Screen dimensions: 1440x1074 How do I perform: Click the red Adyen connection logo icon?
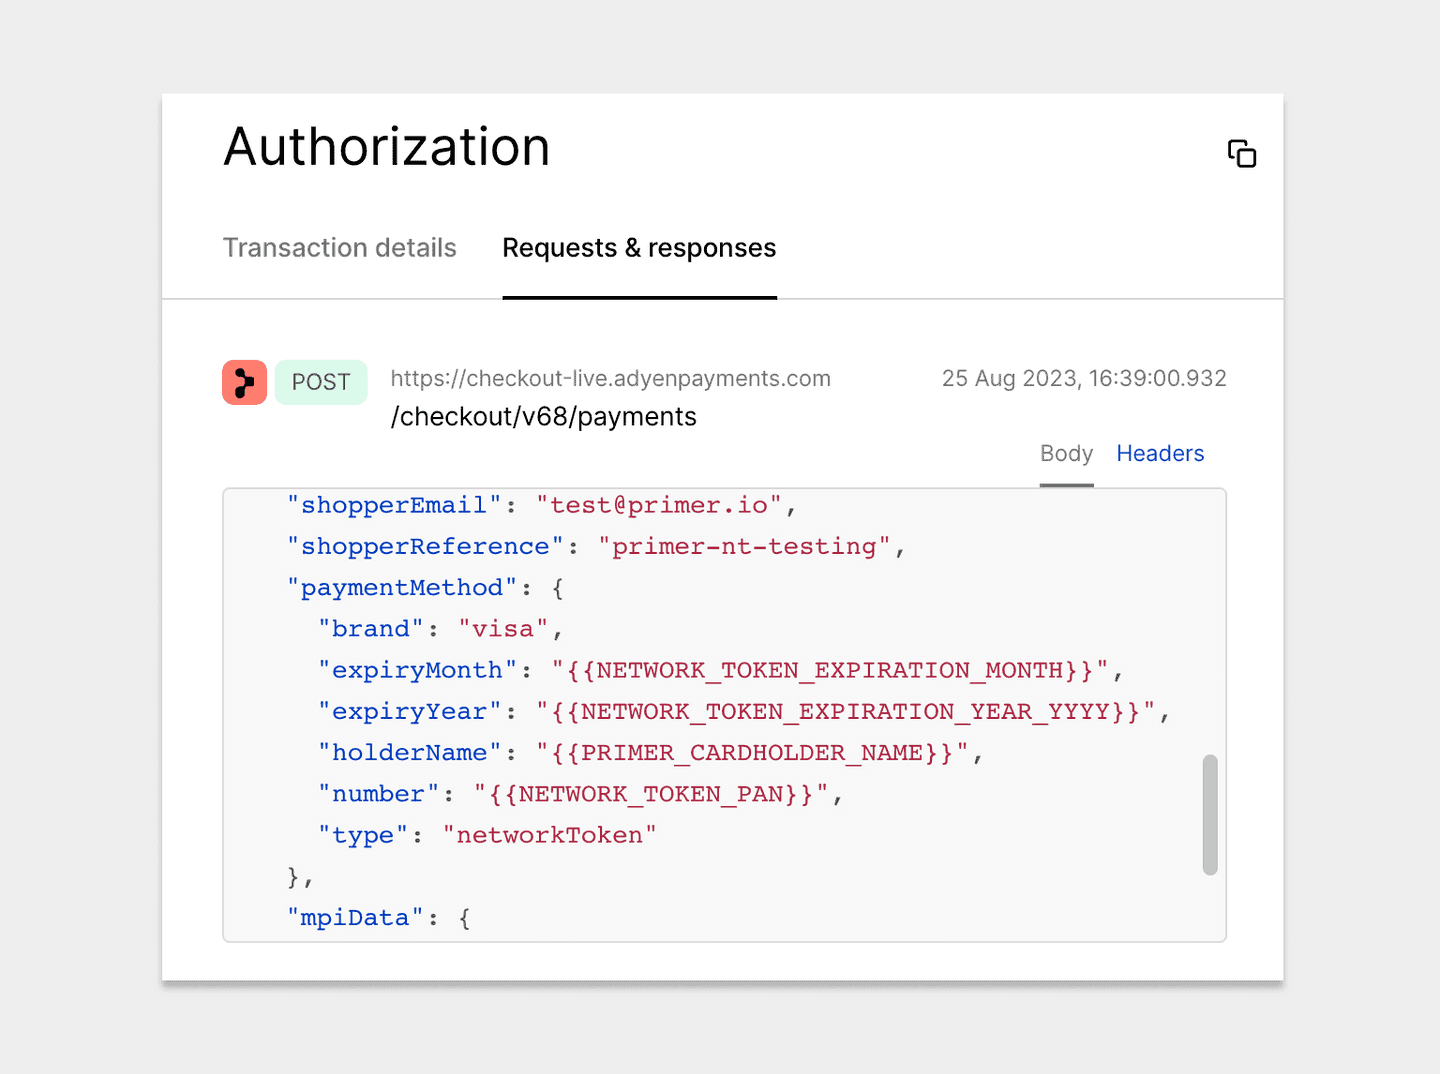click(244, 382)
